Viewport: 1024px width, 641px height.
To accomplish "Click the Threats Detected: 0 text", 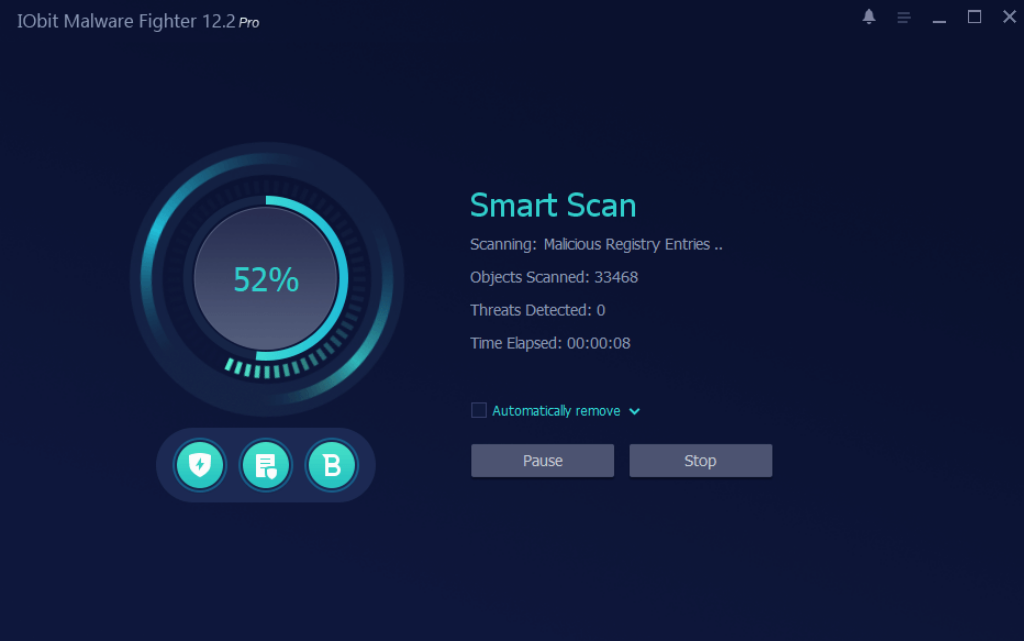I will [537, 310].
